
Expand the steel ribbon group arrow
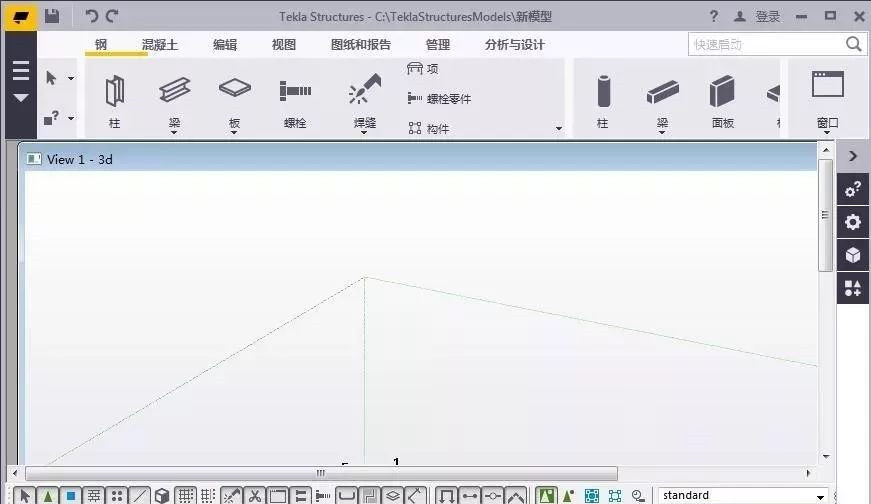(558, 129)
